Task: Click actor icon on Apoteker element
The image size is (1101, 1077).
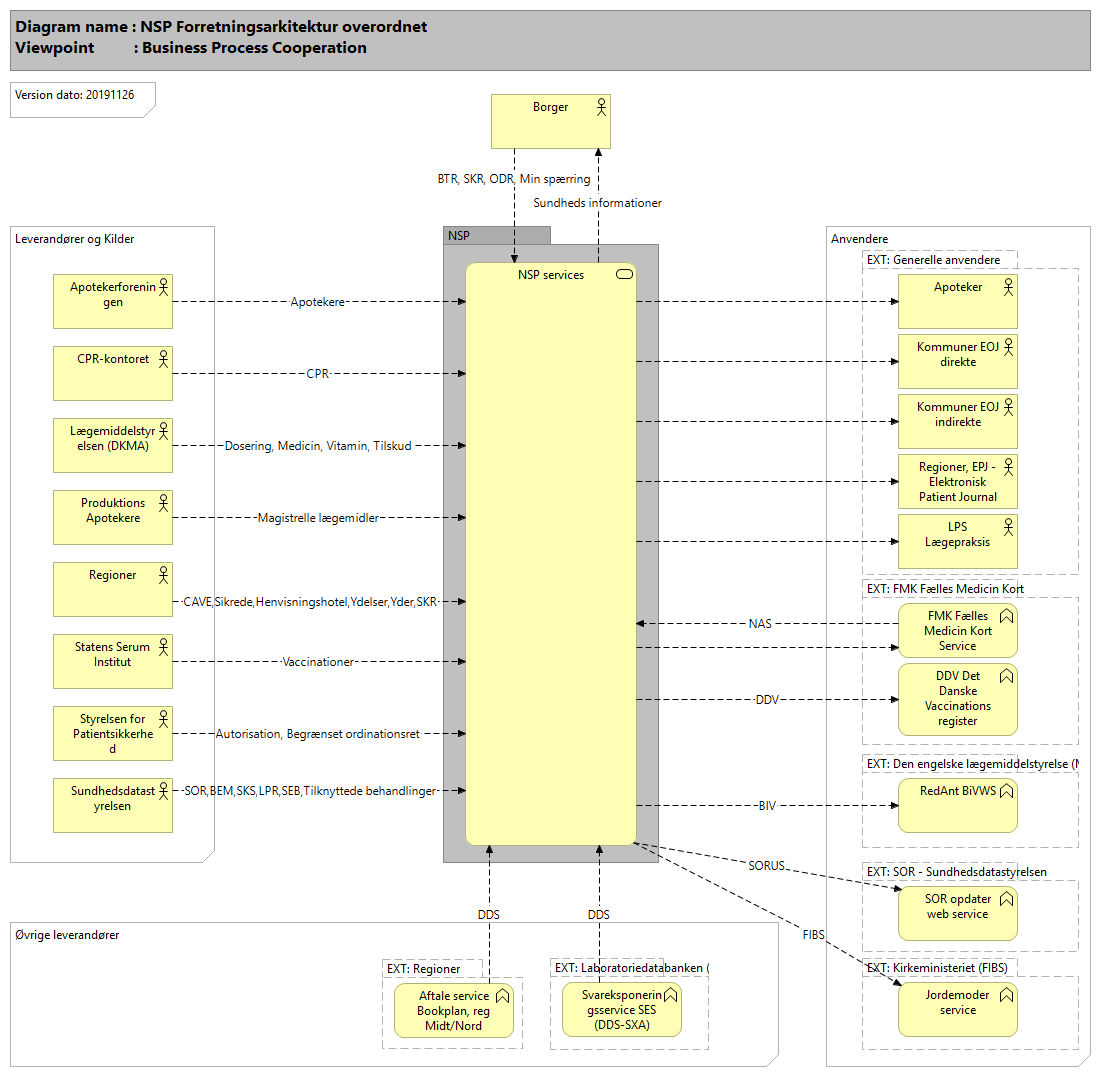Action: click(x=1008, y=286)
